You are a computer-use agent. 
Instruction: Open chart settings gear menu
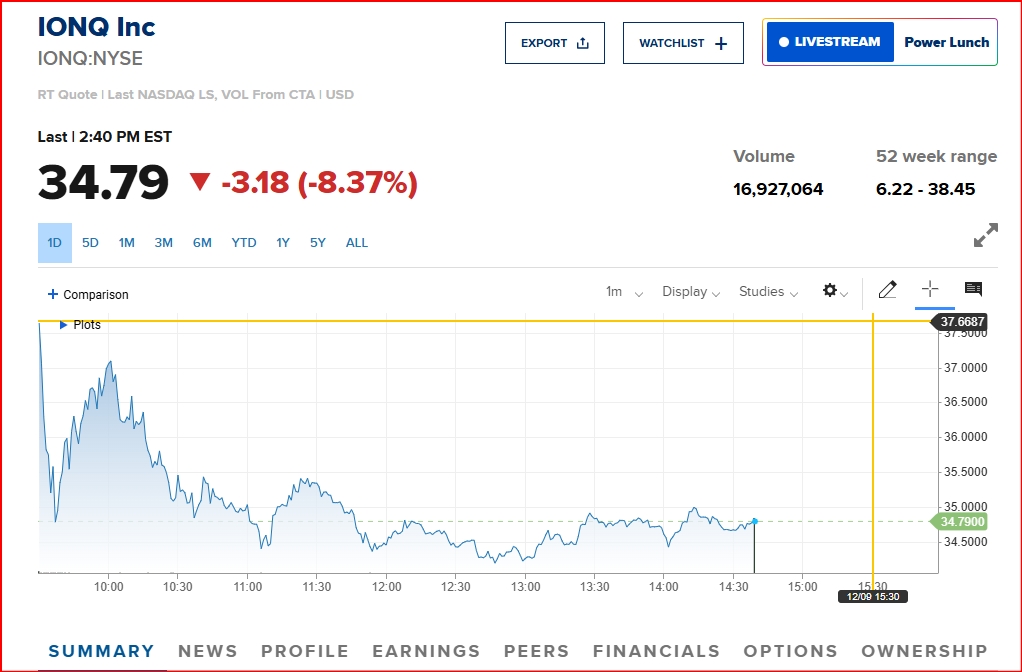click(x=830, y=290)
